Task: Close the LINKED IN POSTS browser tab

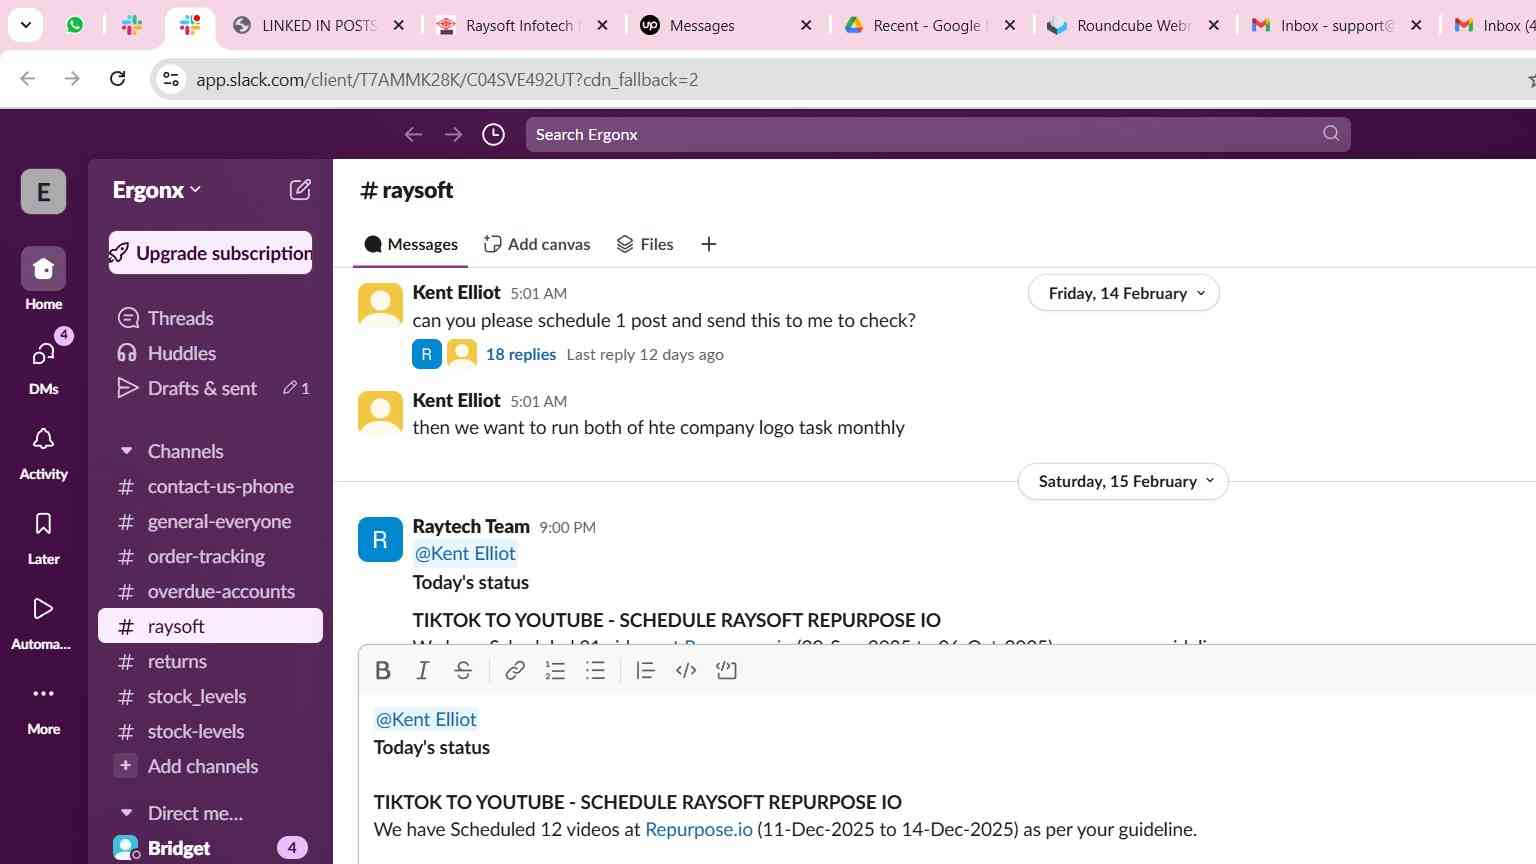Action: [399, 25]
